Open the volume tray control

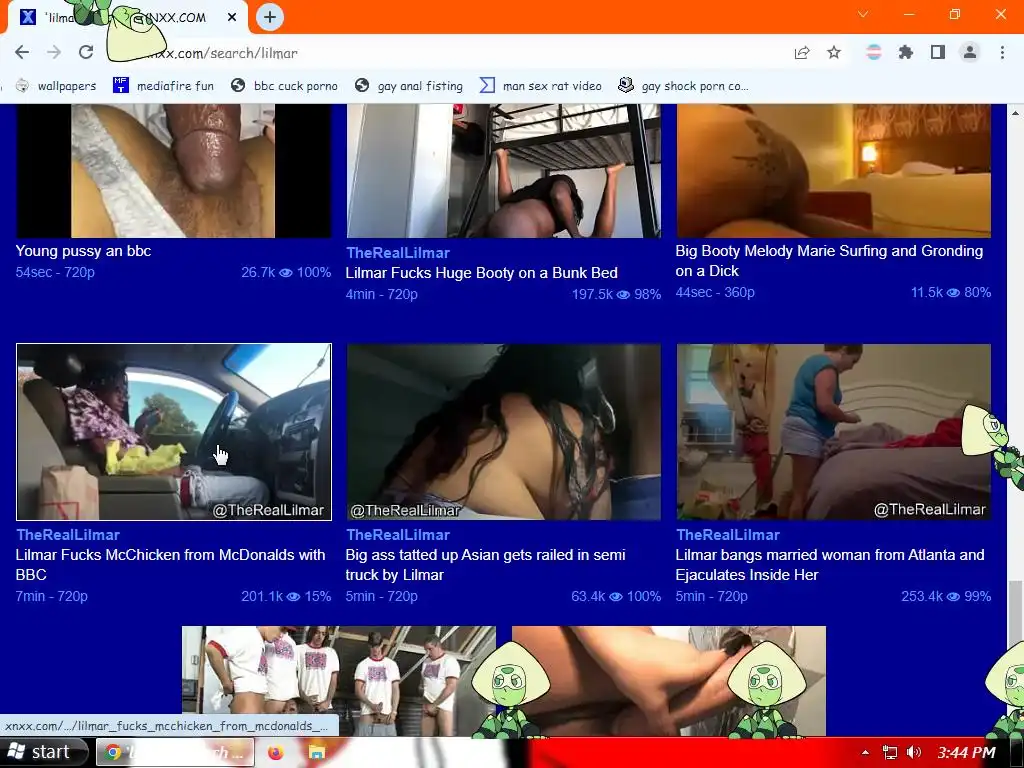tap(914, 752)
